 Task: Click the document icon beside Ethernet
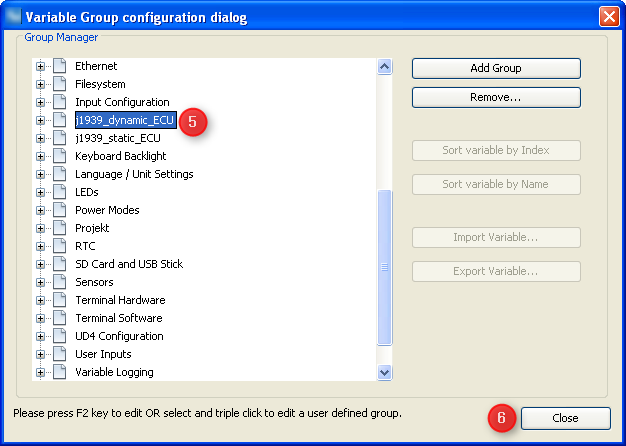pos(59,66)
